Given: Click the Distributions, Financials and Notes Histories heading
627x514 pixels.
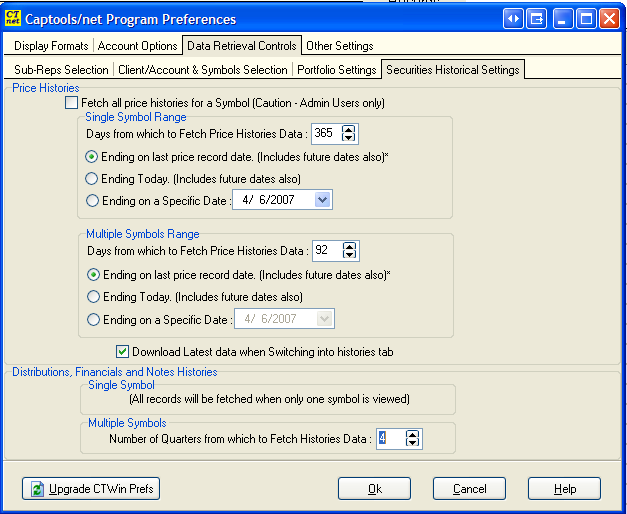Looking at the screenshot, I should pyautogui.click(x=115, y=372).
